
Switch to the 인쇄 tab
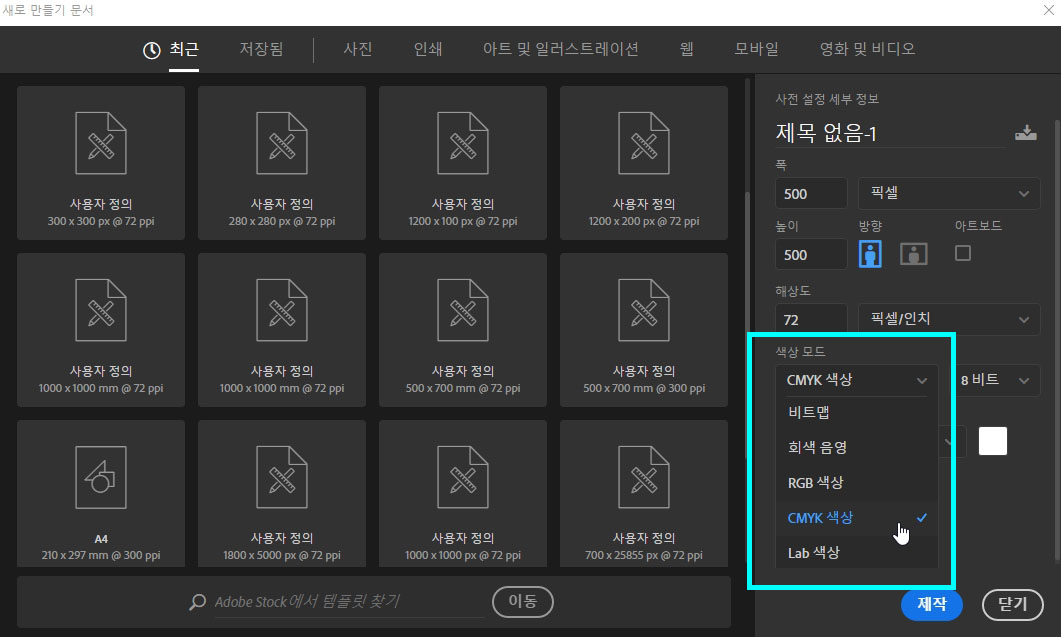tap(427, 47)
